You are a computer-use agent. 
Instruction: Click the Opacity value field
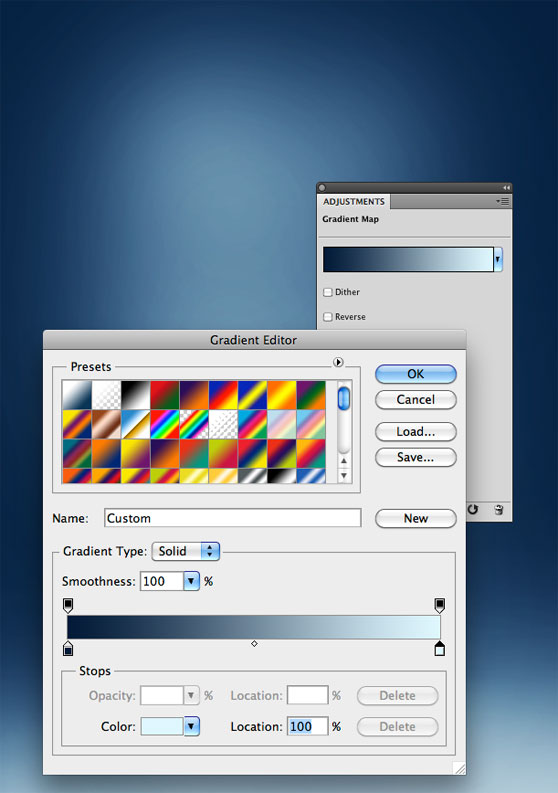pyautogui.click(x=162, y=695)
